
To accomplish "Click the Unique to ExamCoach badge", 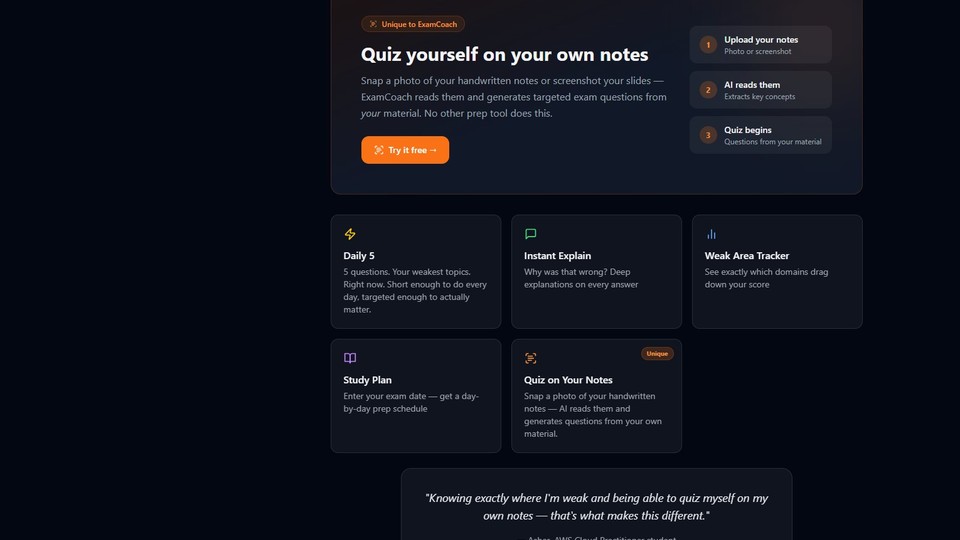I will pos(413,24).
